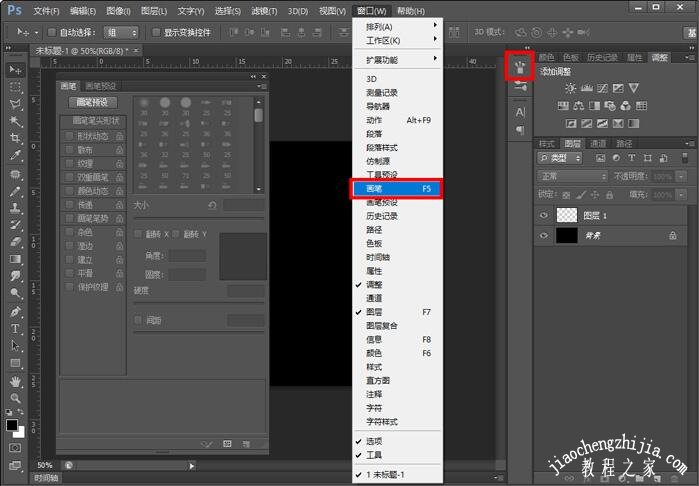Open the layer blend mode 正常 dropdown
Screen dimensions: 699x486
coord(573,176)
